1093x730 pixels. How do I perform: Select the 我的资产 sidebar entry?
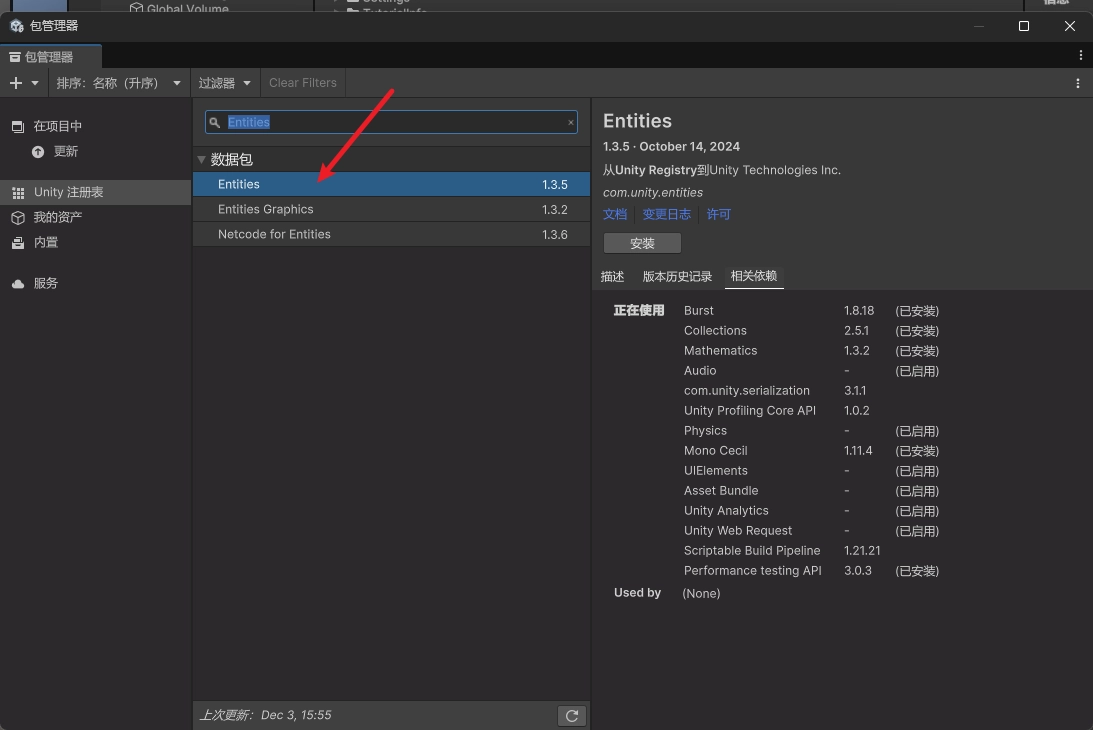click(95, 218)
